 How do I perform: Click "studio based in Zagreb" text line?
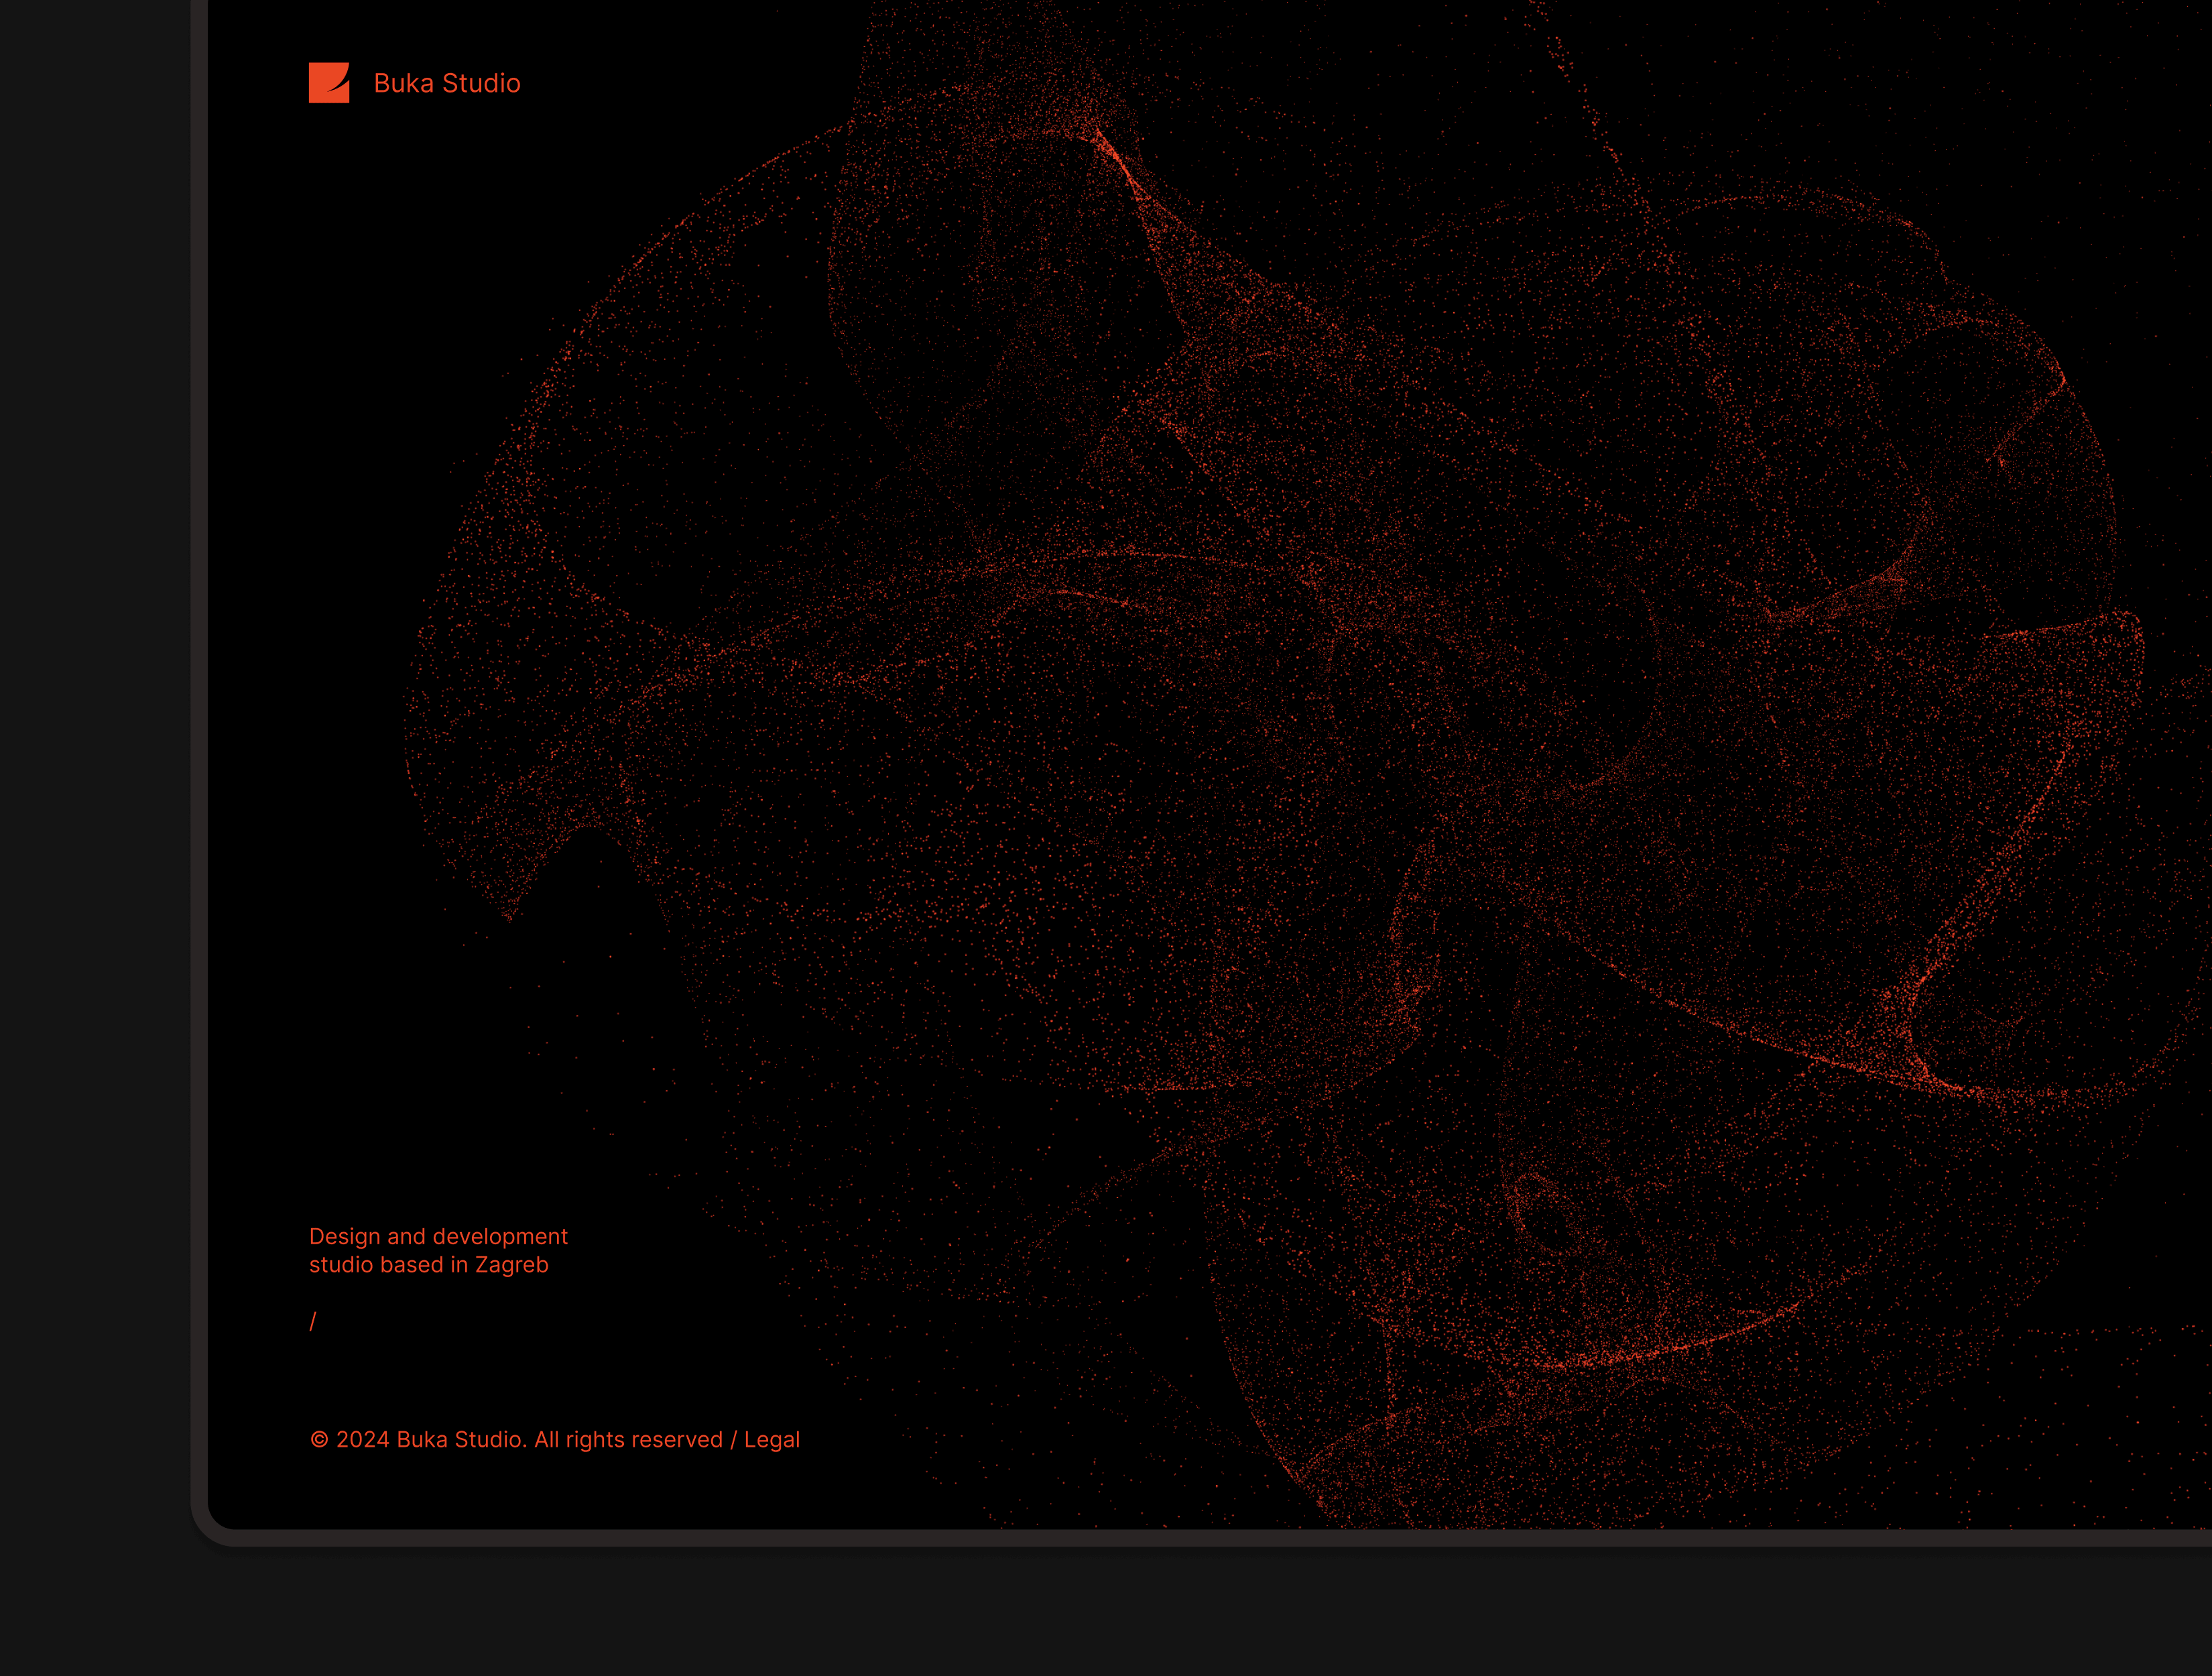pyautogui.click(x=428, y=1264)
